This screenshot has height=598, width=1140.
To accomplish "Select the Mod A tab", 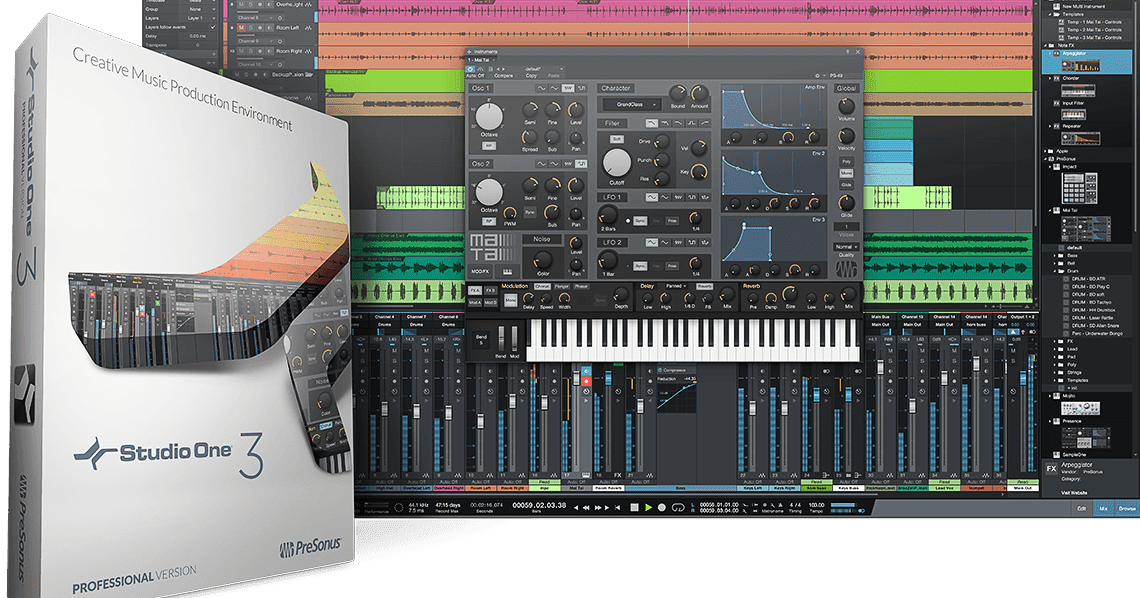I will click(475, 302).
